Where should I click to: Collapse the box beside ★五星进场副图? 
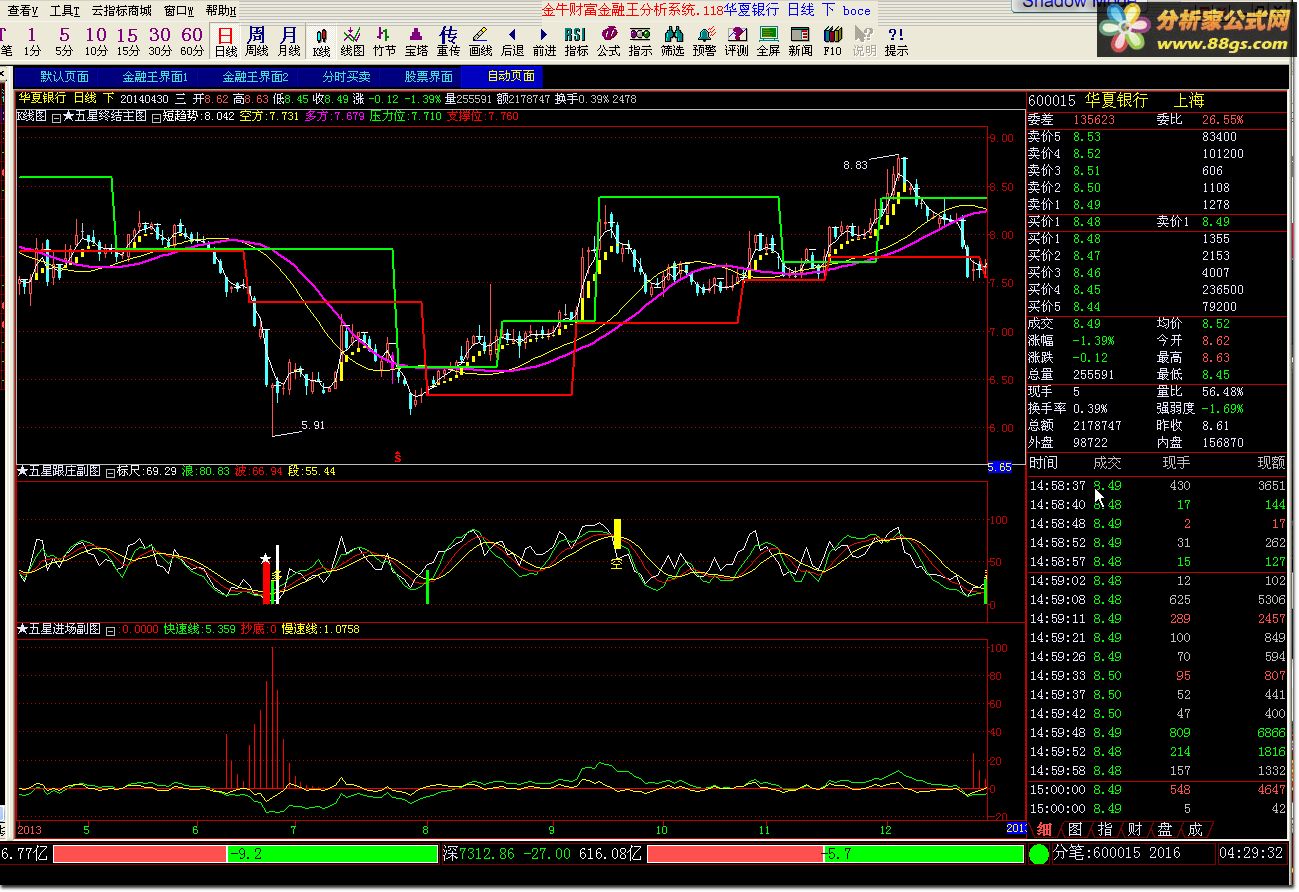[x=110, y=630]
